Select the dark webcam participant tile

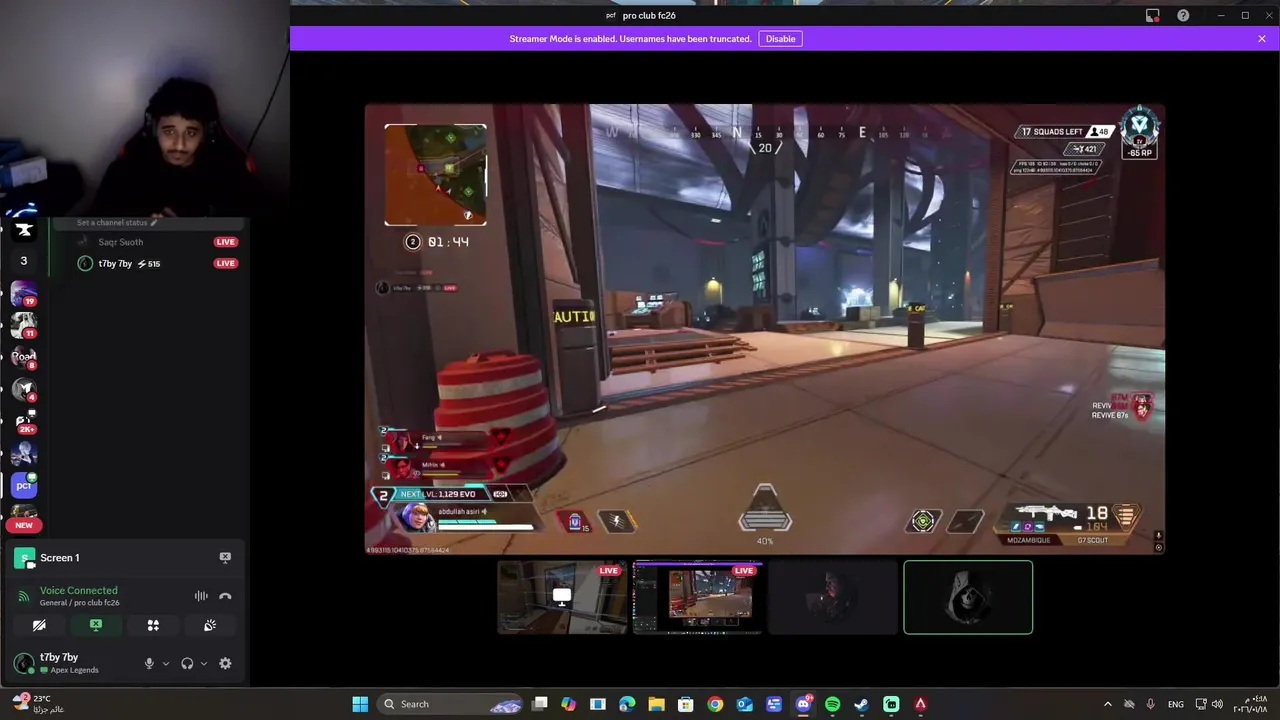pyautogui.click(x=833, y=598)
